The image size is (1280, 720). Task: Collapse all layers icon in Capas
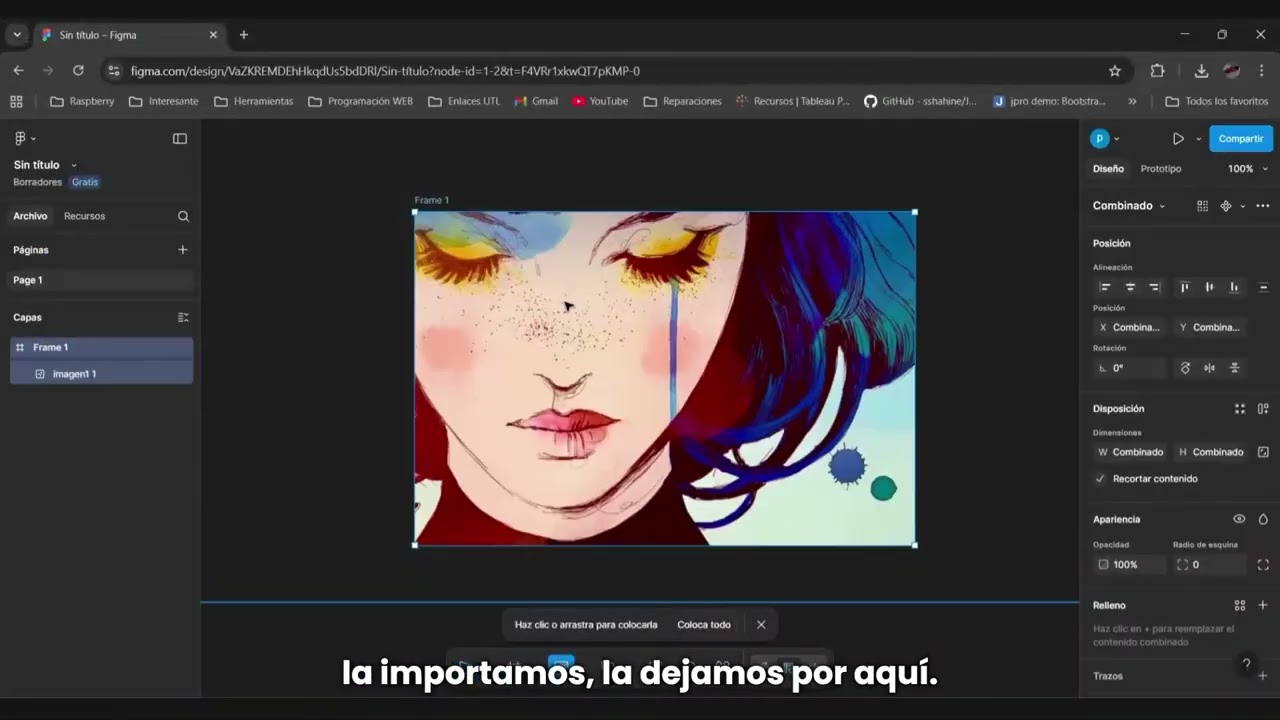tap(183, 317)
